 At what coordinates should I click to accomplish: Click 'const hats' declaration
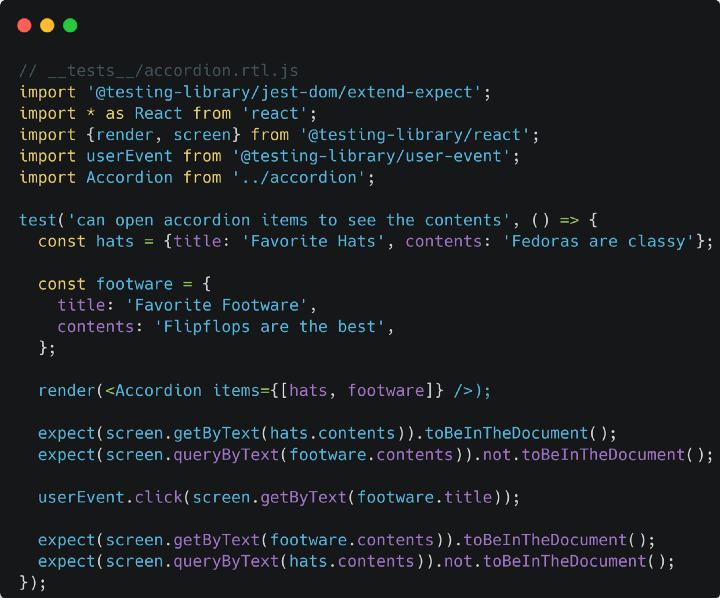86,242
